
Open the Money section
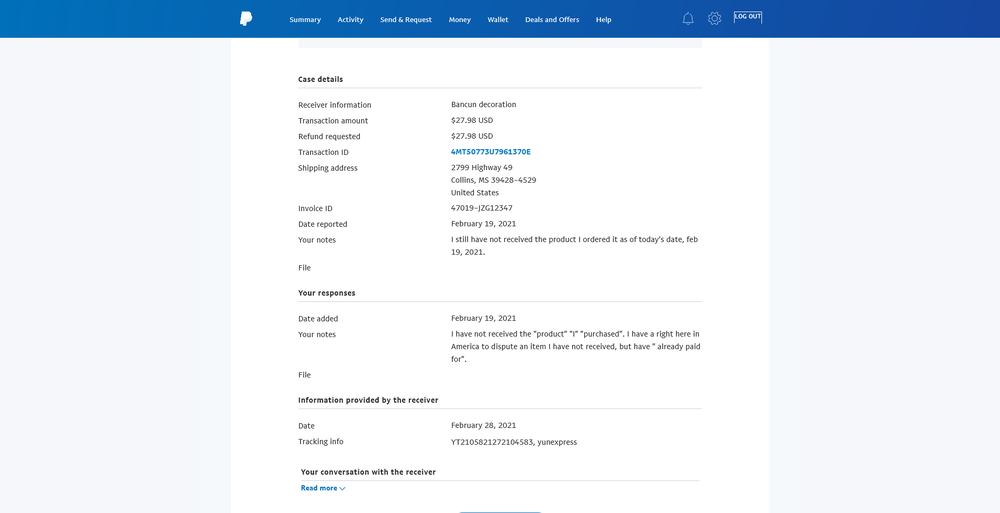460,20
